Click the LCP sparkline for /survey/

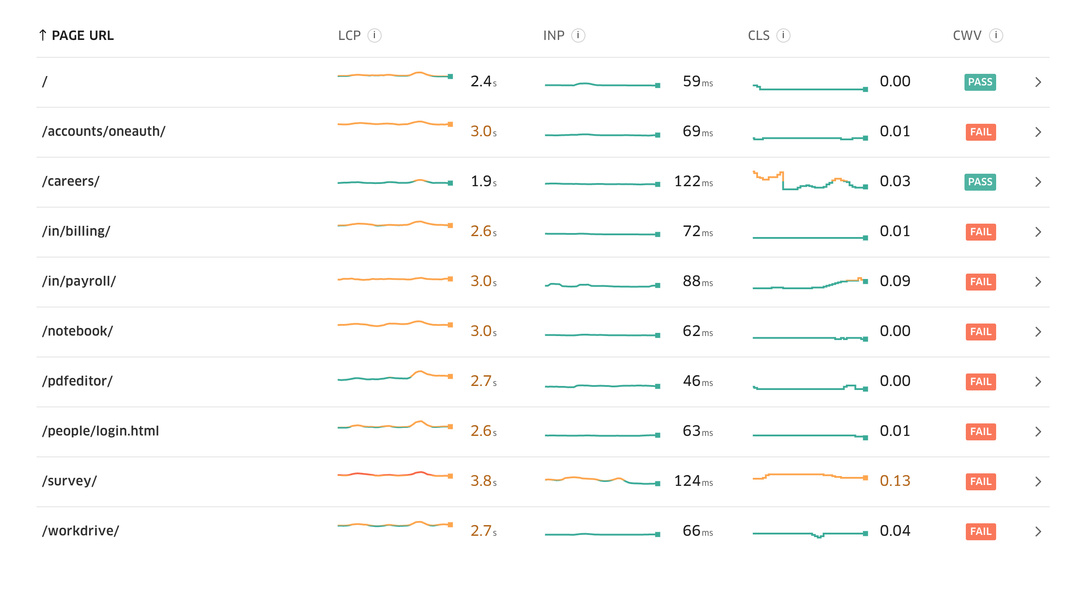394,478
